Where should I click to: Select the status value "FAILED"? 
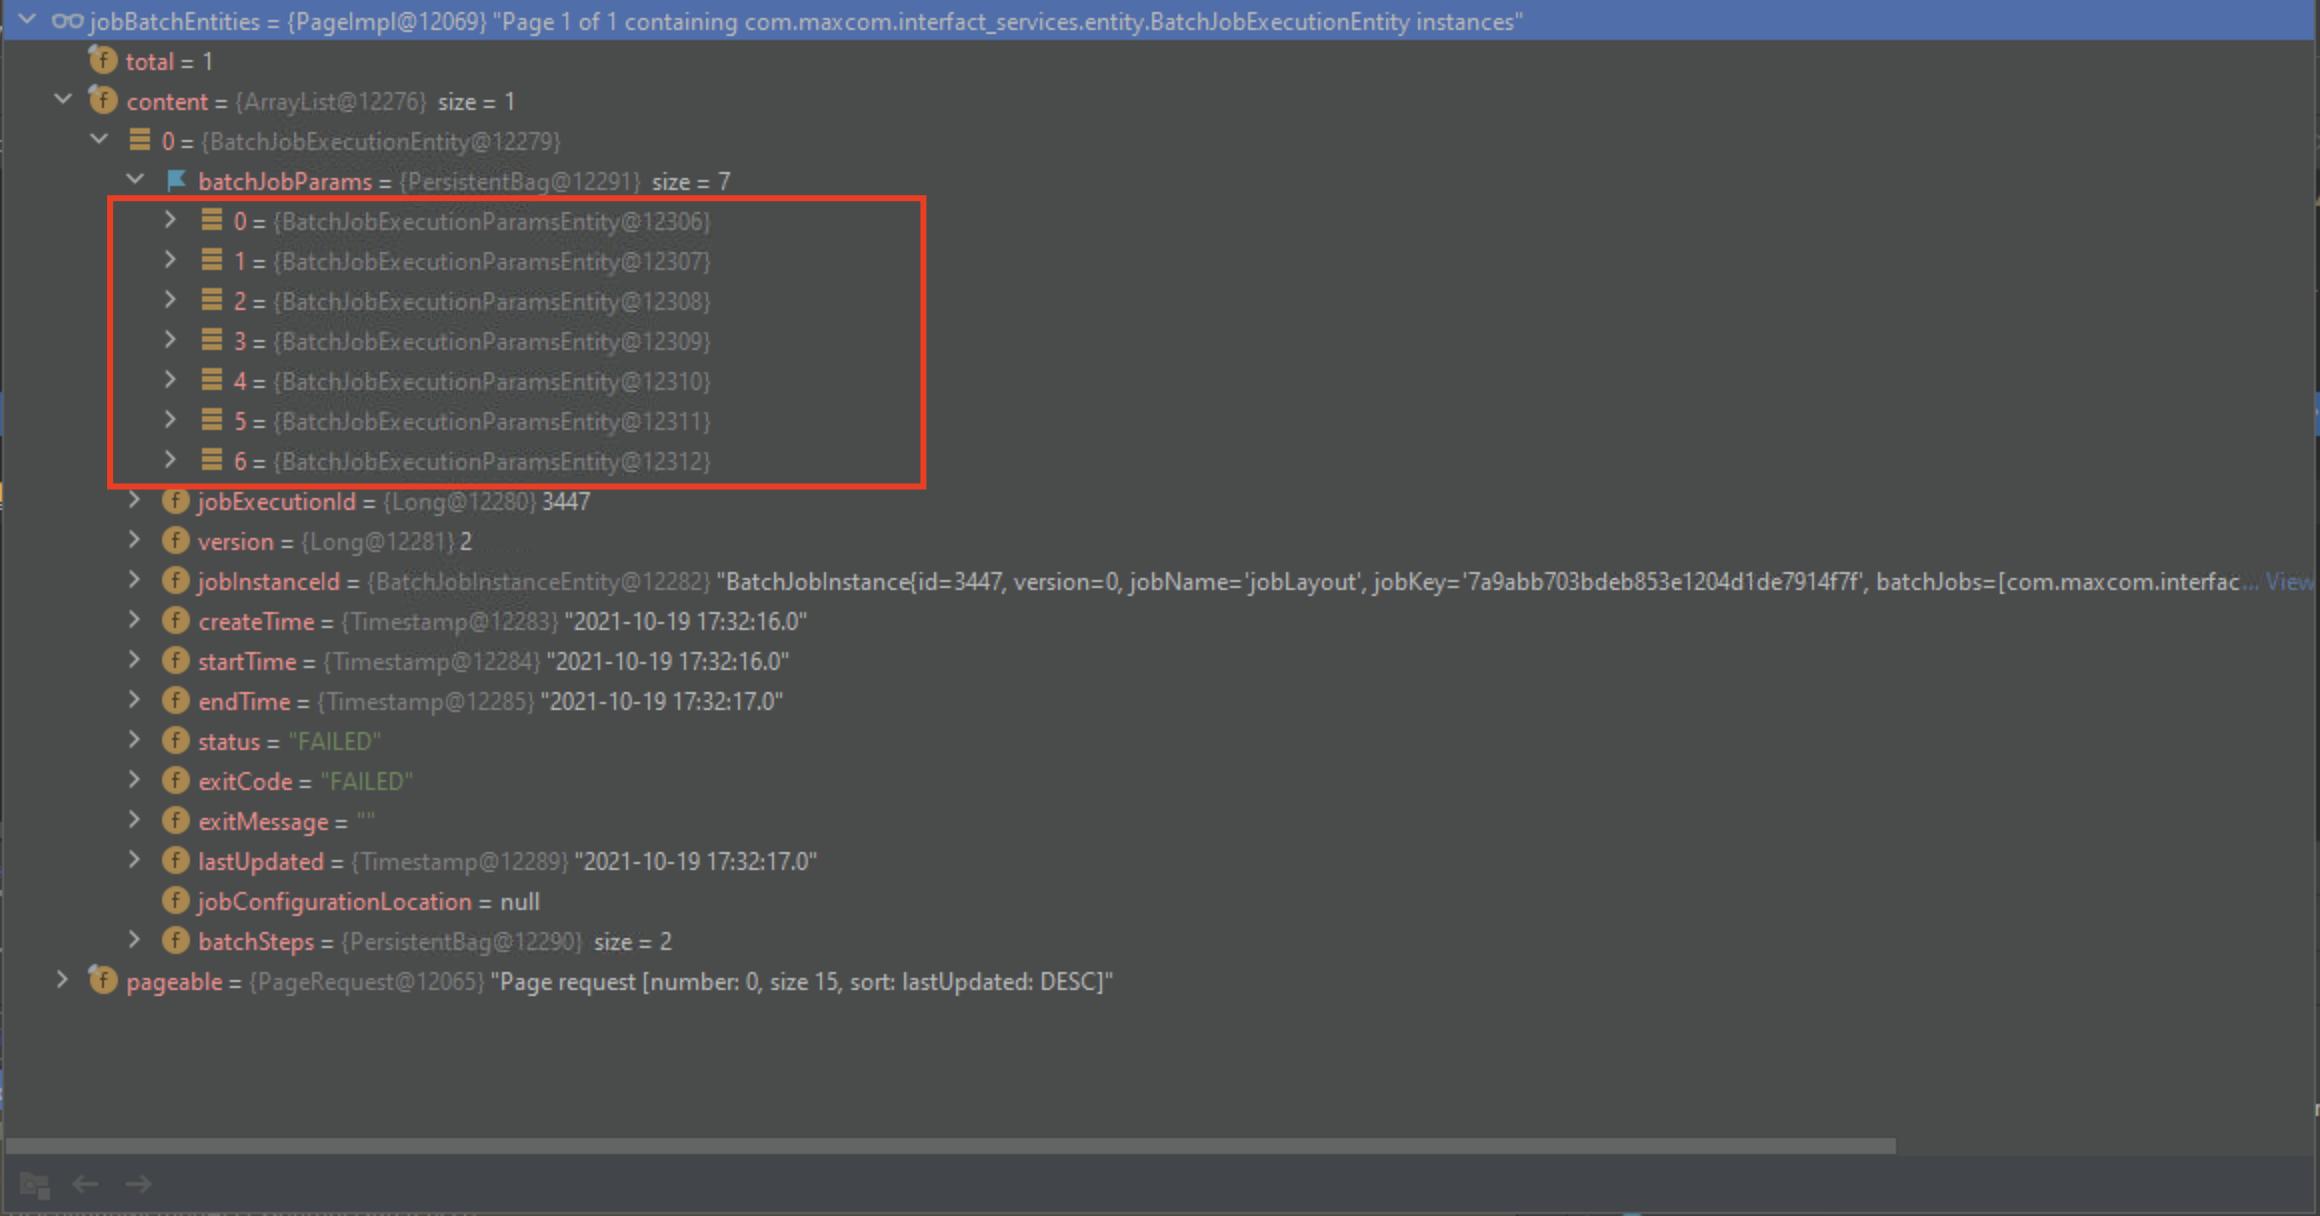pos(335,741)
